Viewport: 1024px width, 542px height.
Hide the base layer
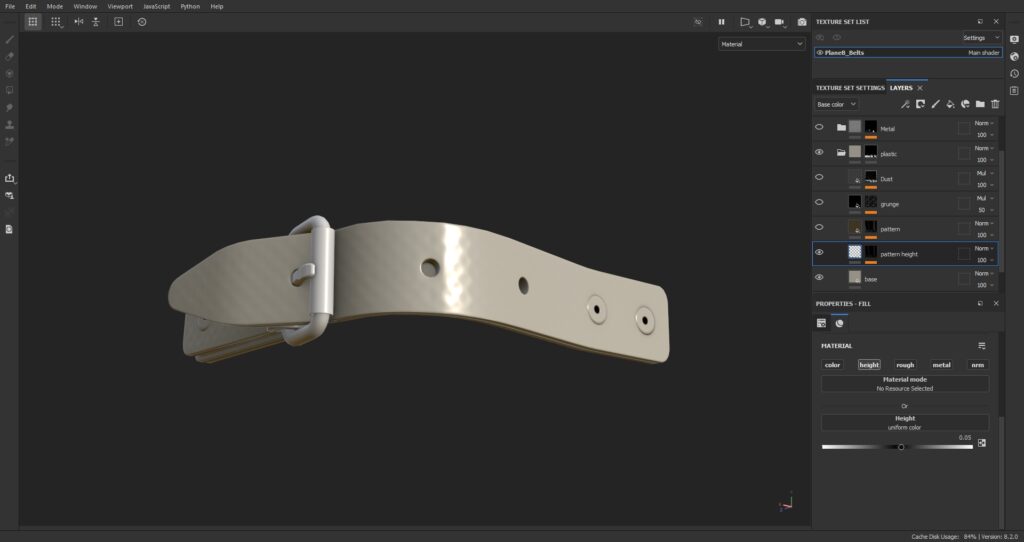pyautogui.click(x=819, y=277)
